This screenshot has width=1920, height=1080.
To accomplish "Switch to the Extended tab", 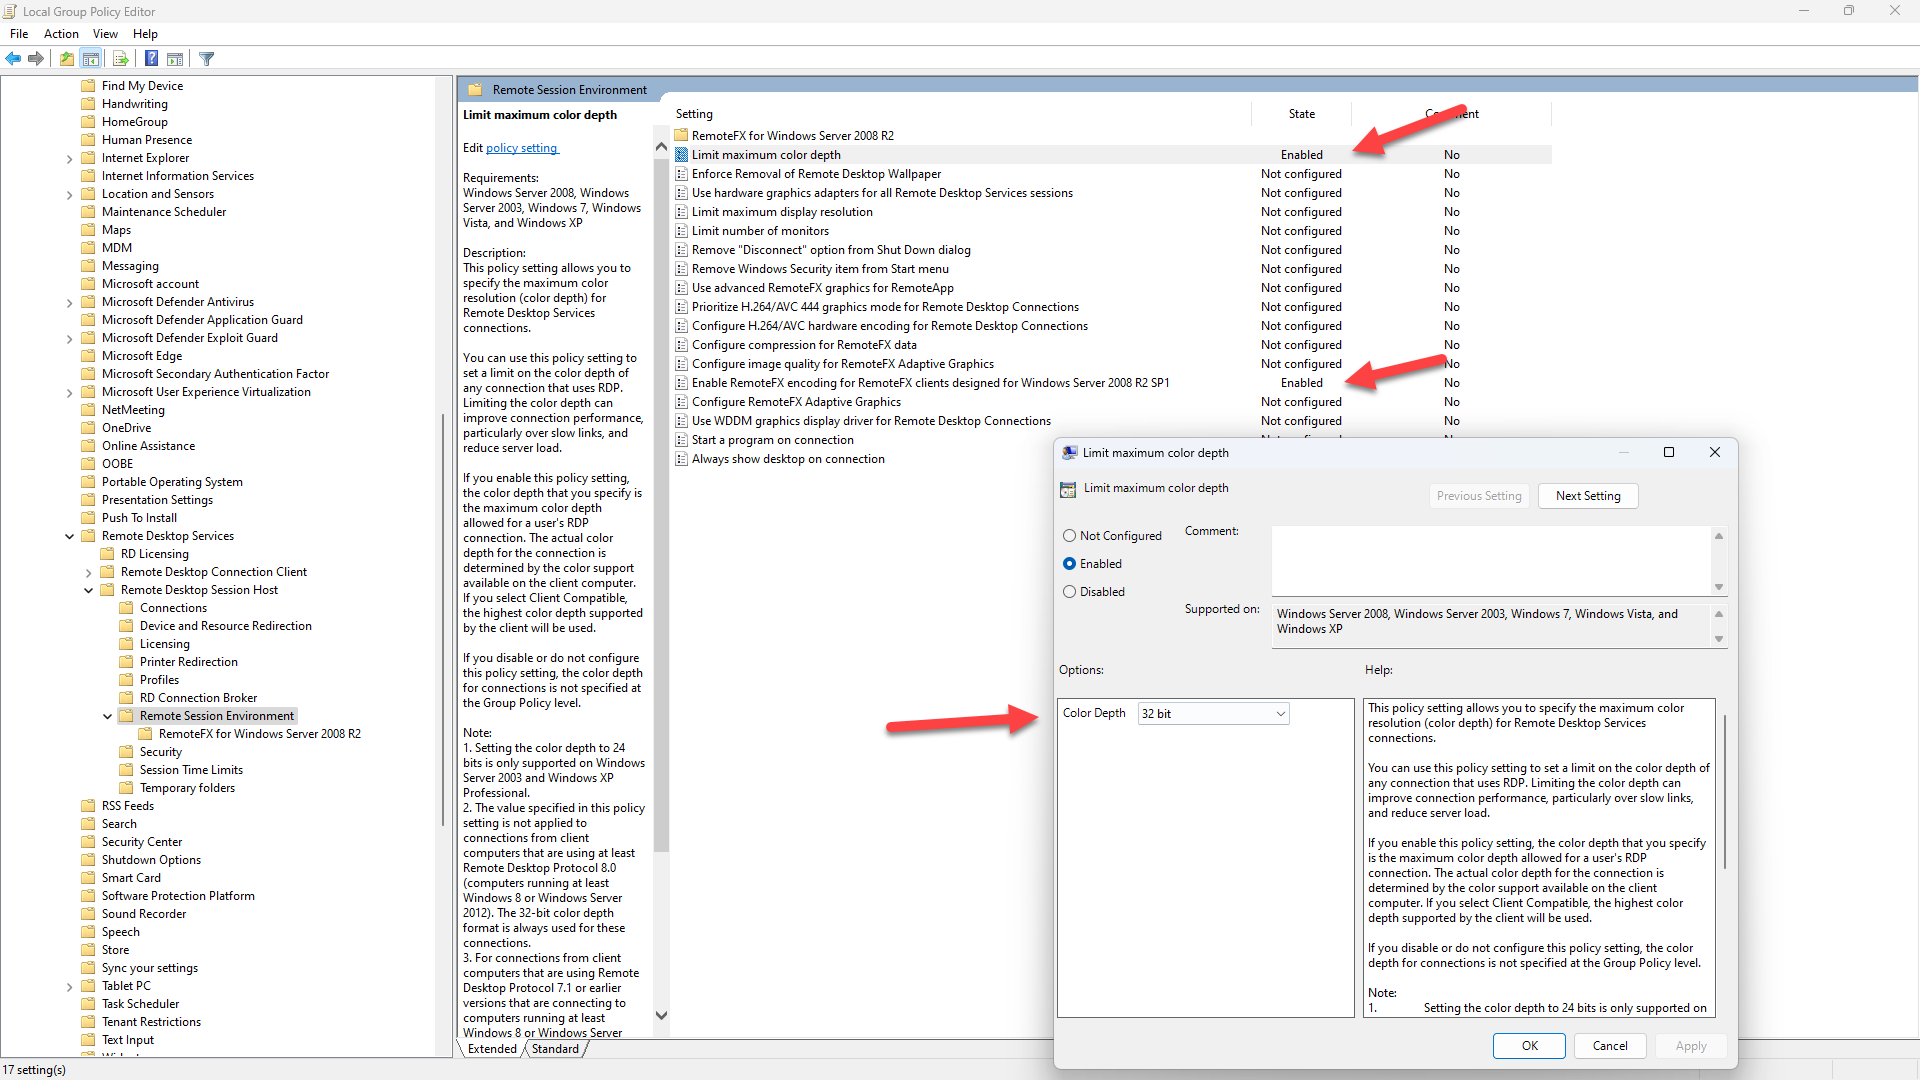I will [x=491, y=1048].
